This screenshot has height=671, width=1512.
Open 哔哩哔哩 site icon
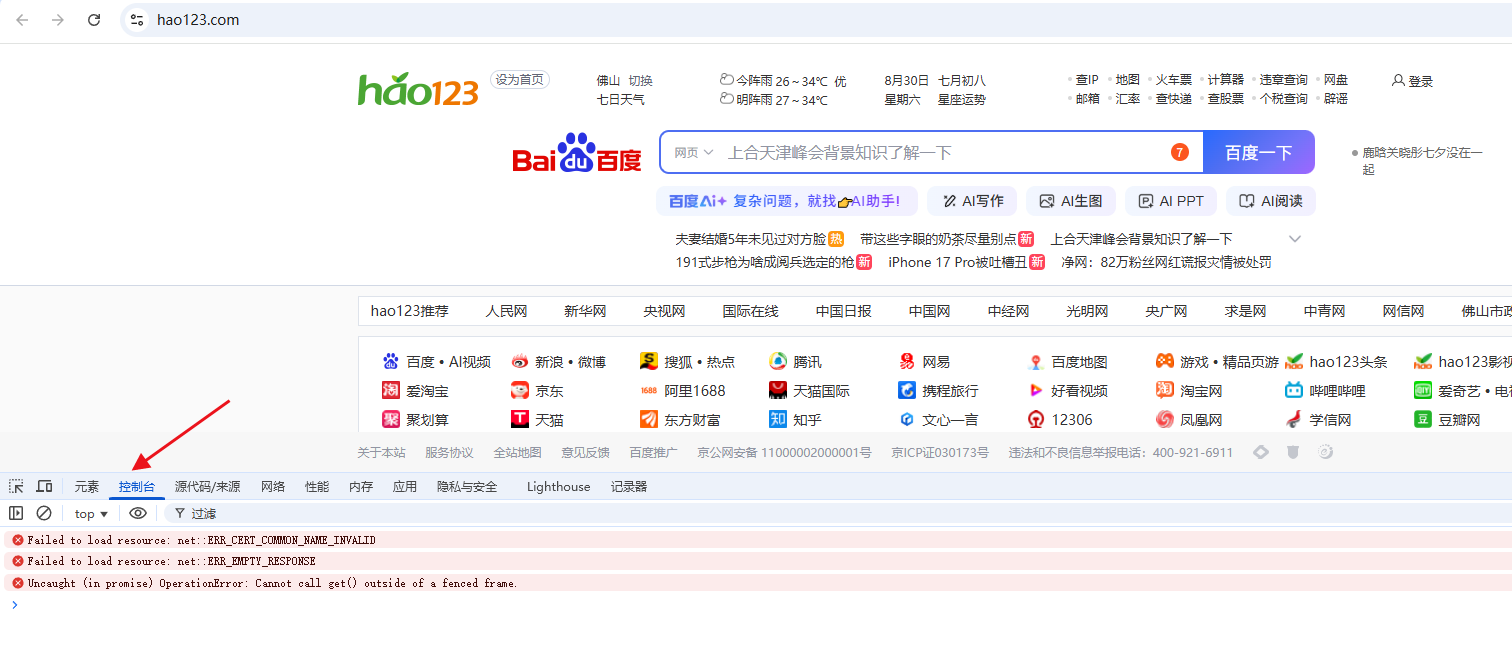pos(1294,390)
